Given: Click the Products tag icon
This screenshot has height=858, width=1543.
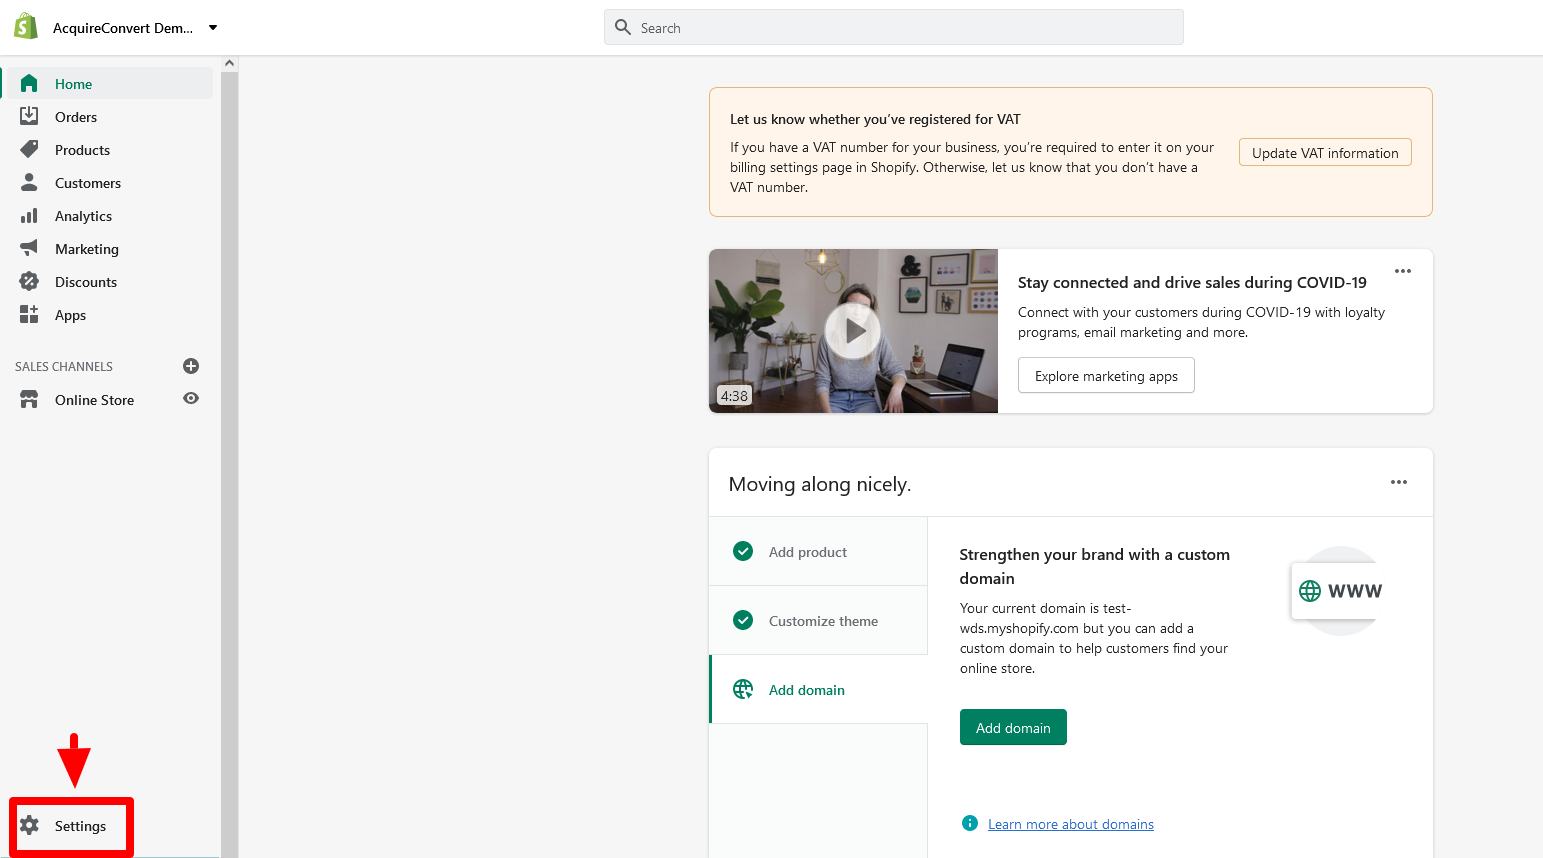Looking at the screenshot, I should click(29, 150).
